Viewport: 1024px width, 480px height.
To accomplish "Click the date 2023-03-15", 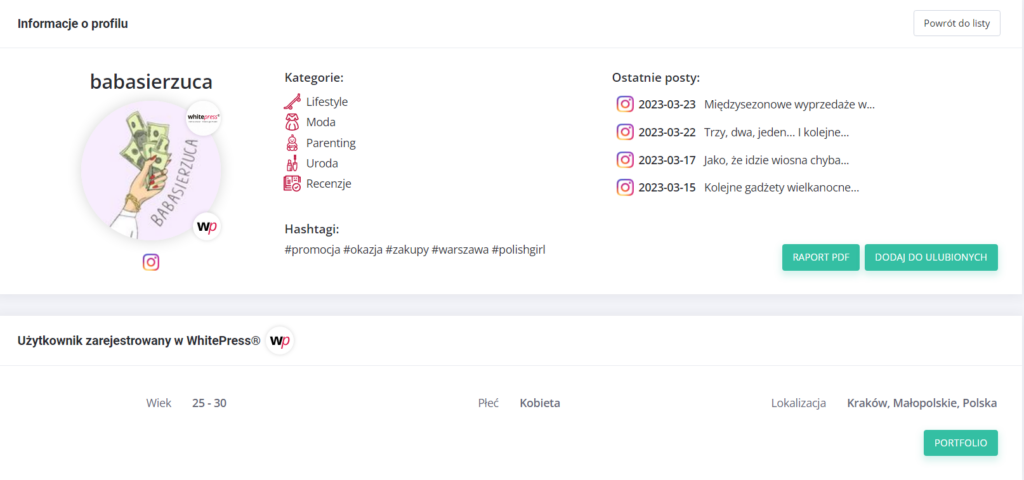I will click(x=667, y=187).
